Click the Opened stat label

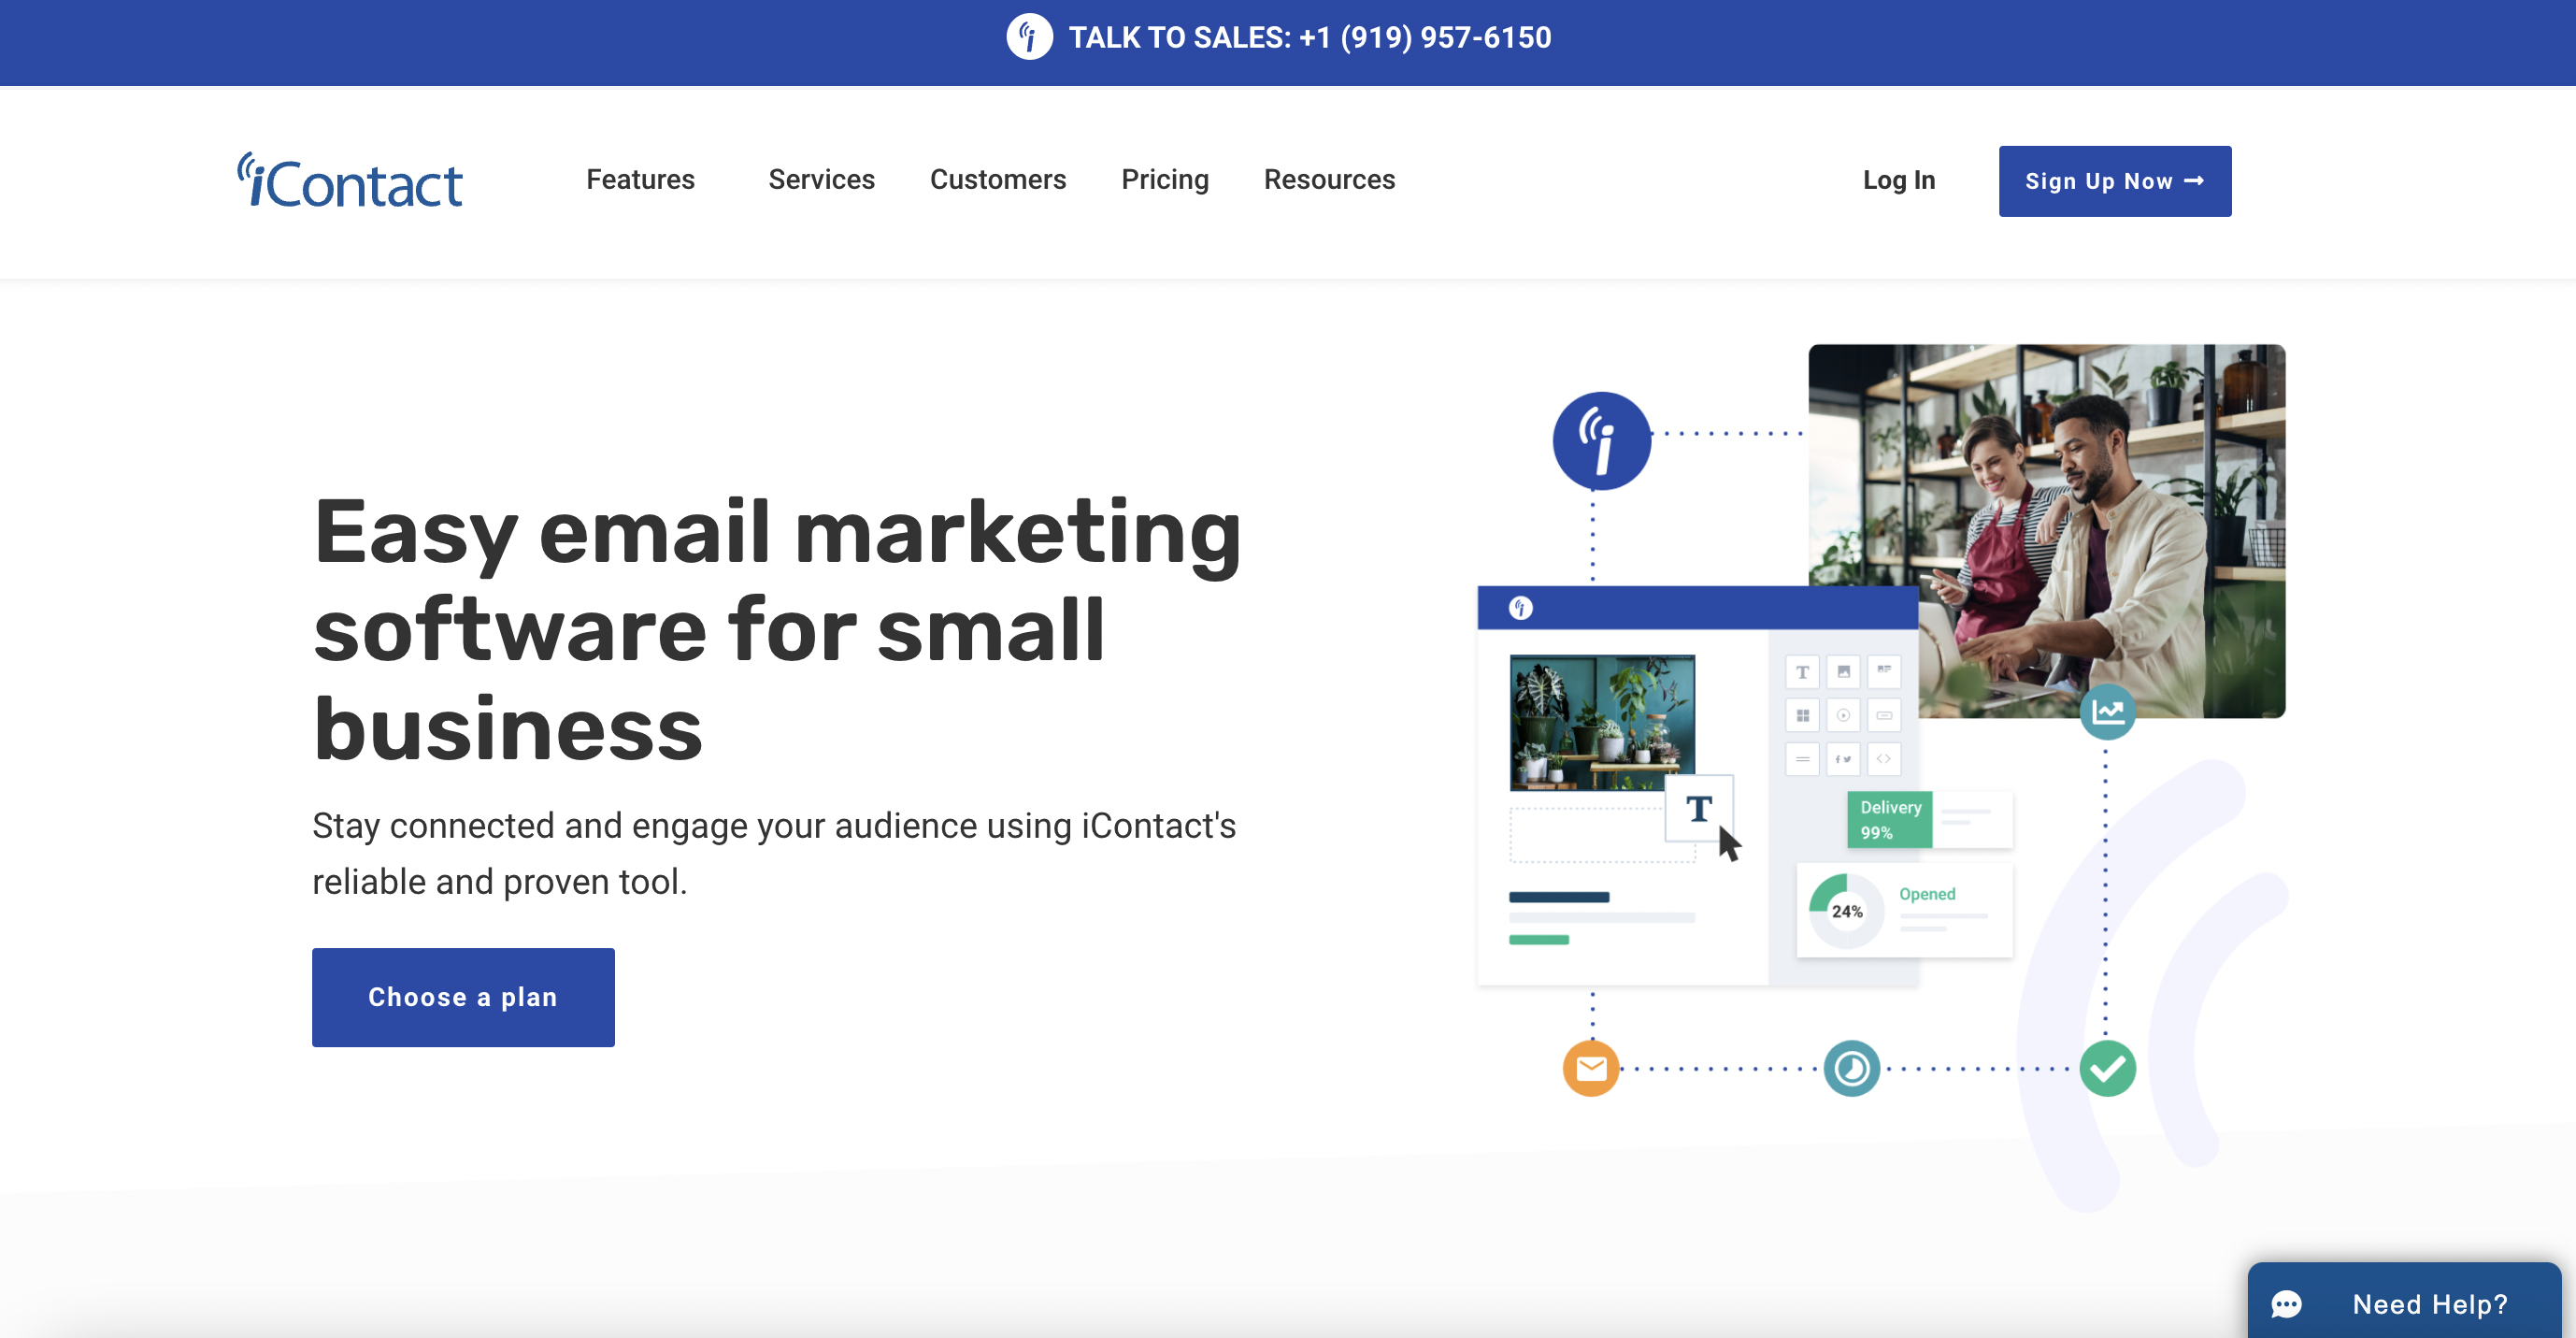click(1927, 893)
